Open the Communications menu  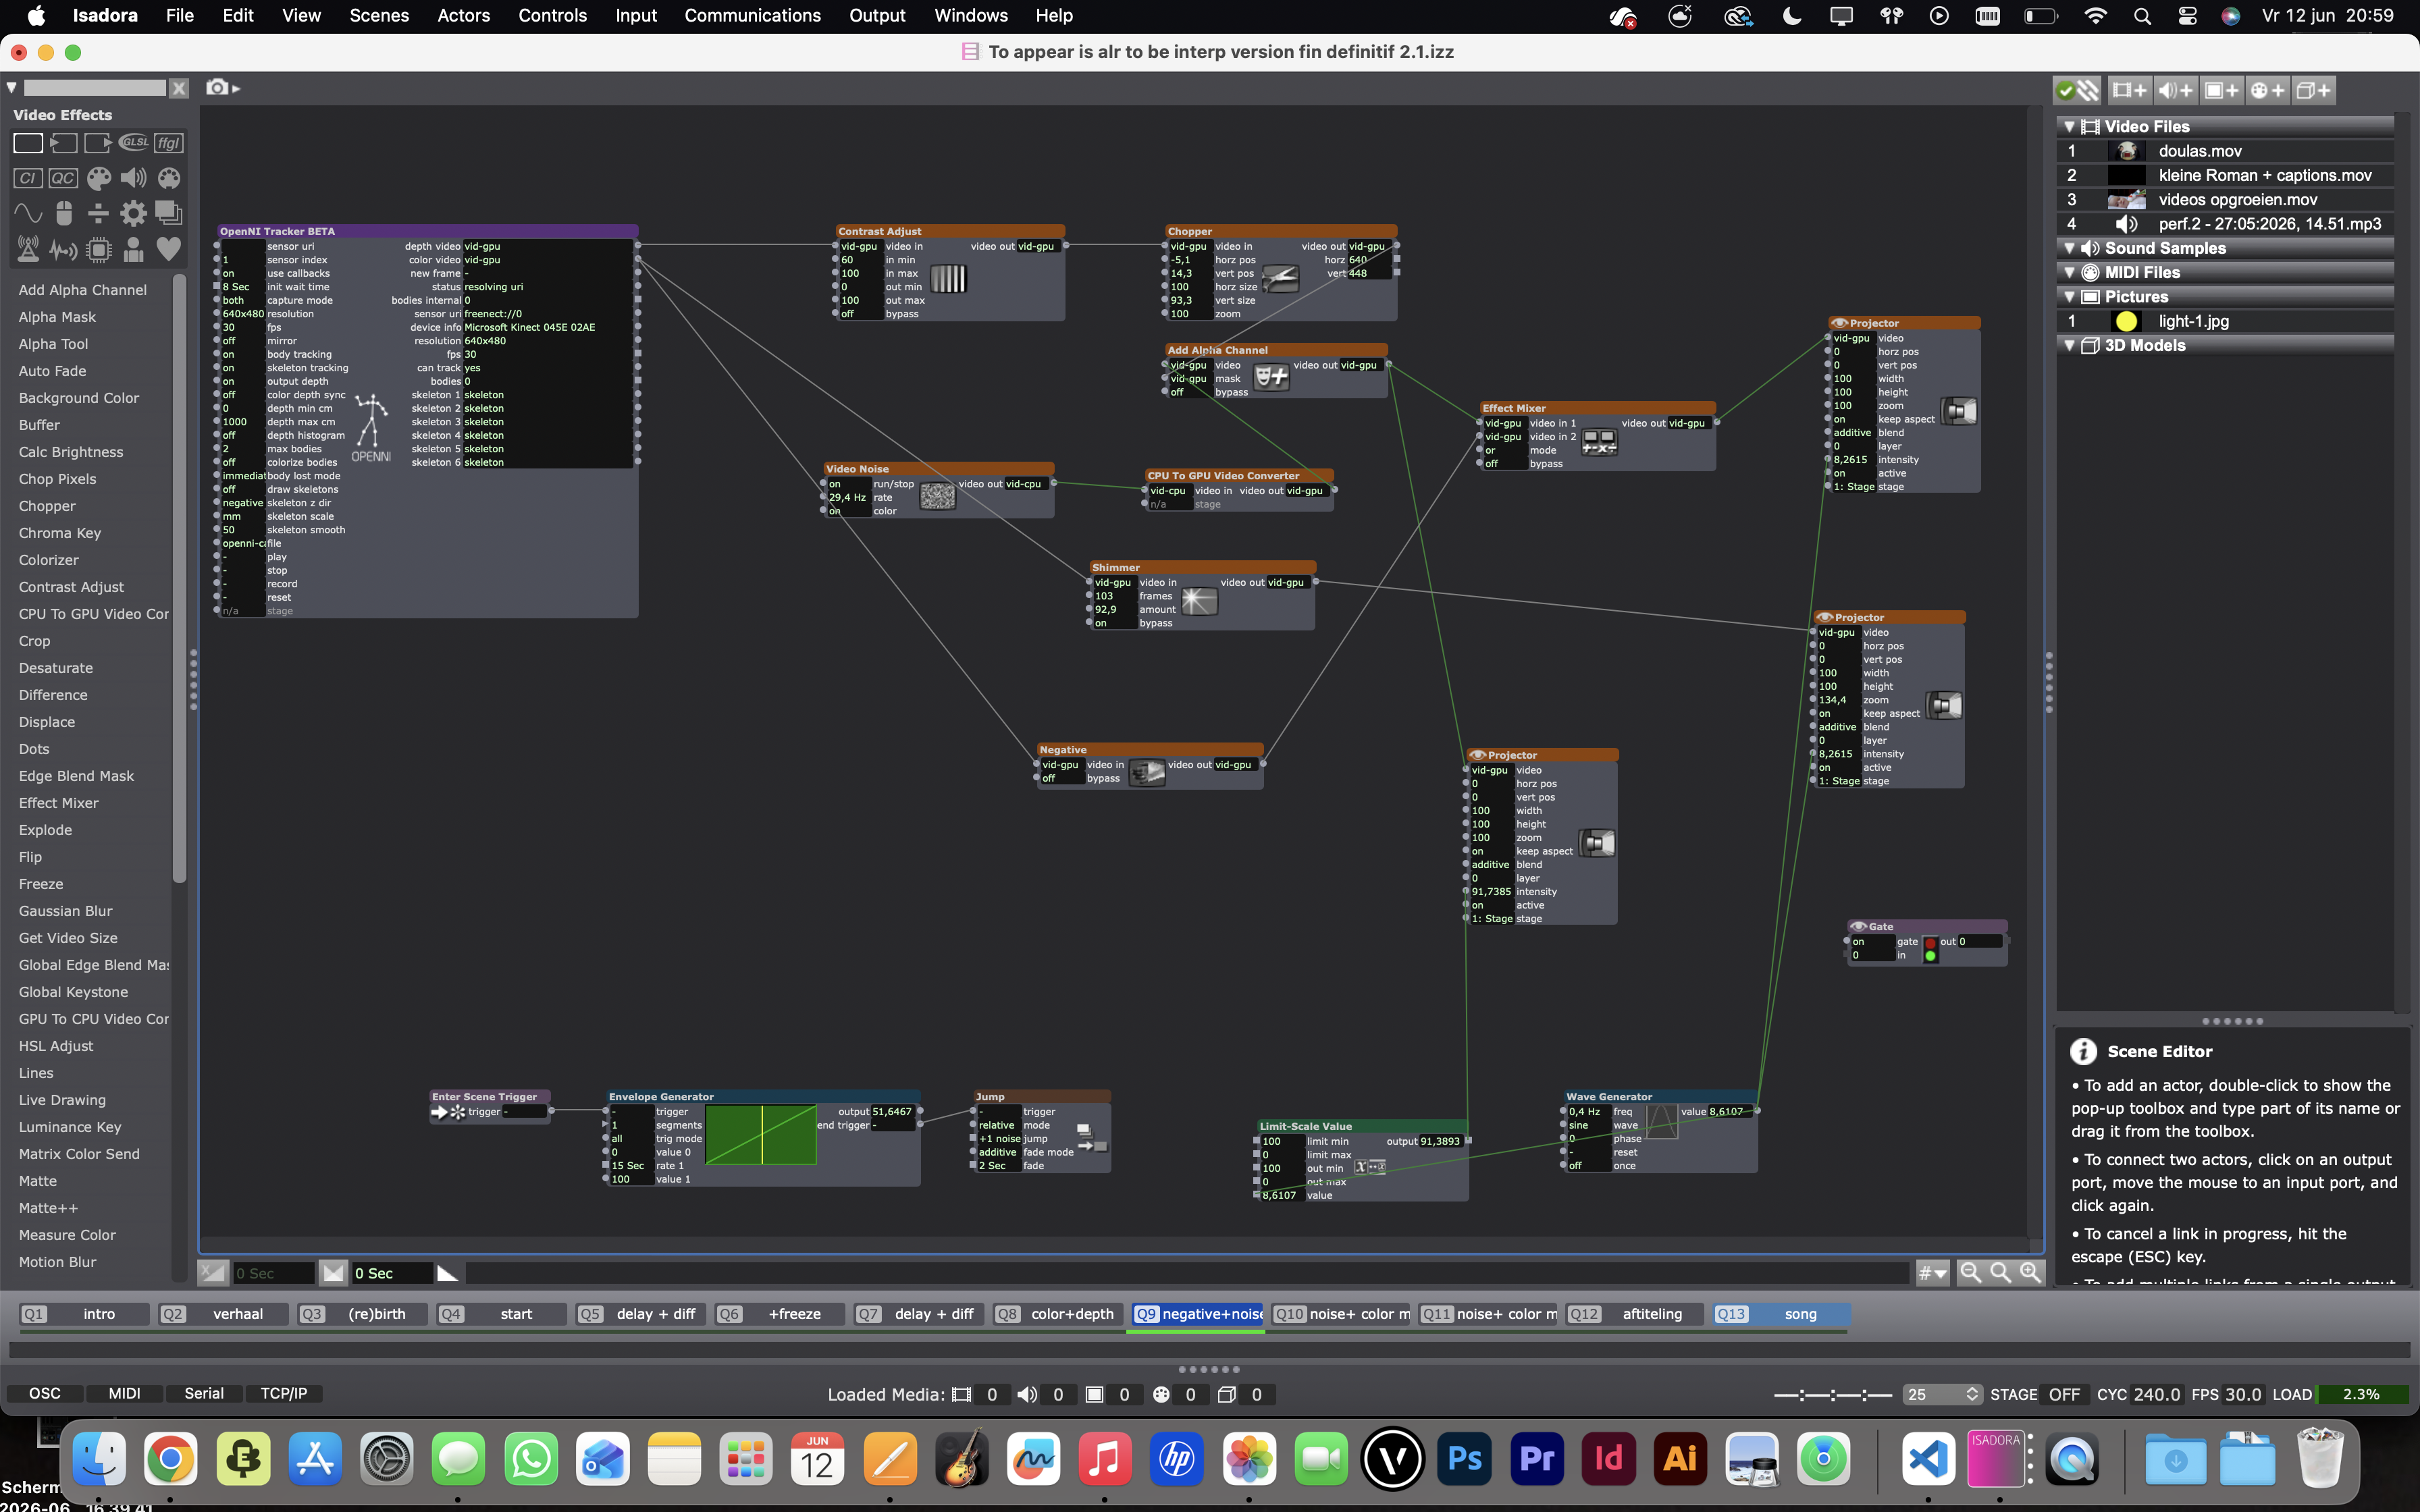tap(753, 15)
